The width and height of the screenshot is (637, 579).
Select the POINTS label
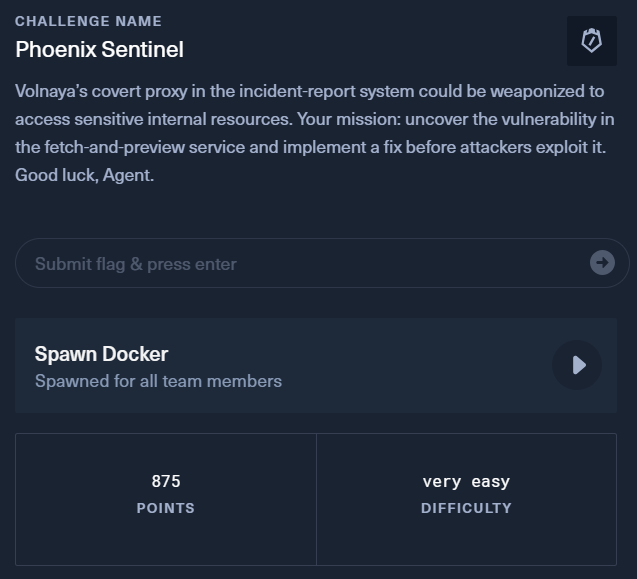click(166, 508)
